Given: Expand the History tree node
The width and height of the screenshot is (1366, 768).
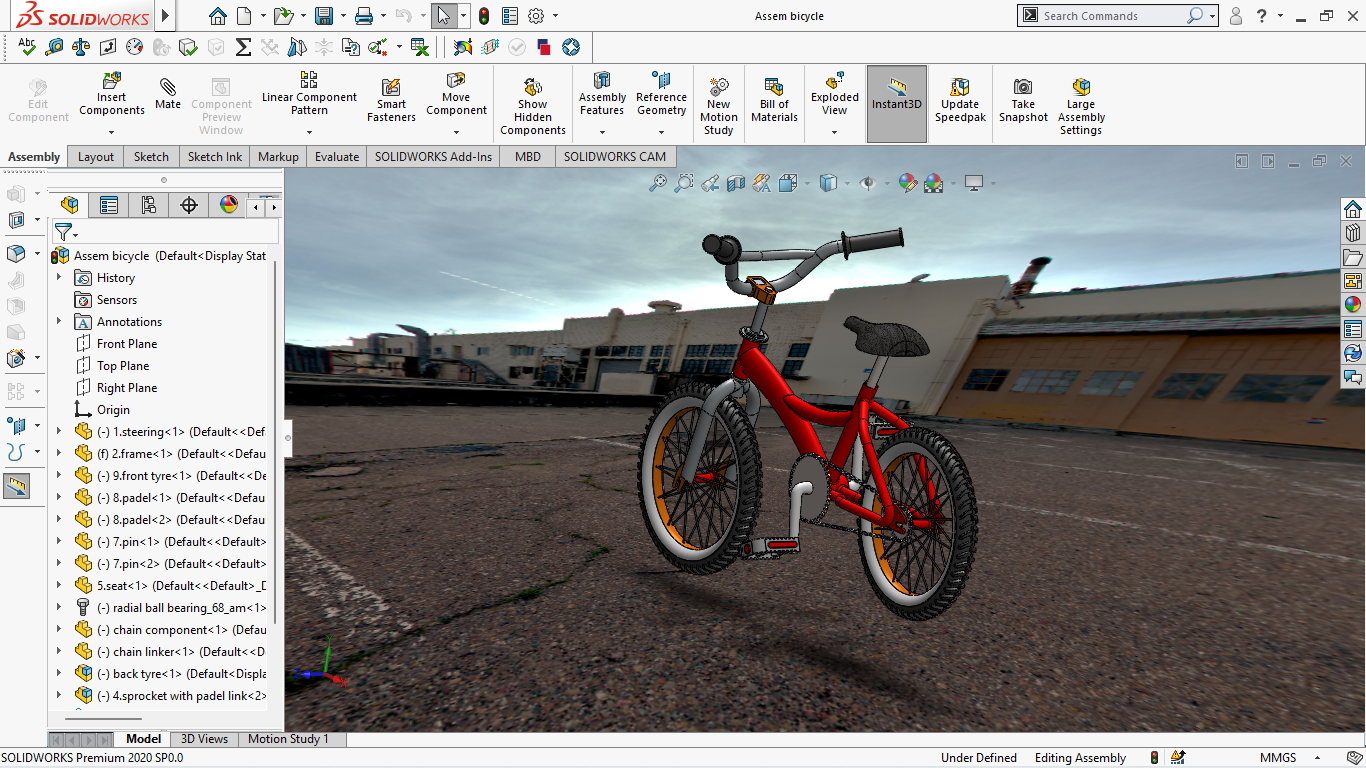Looking at the screenshot, I should pyautogui.click(x=59, y=277).
